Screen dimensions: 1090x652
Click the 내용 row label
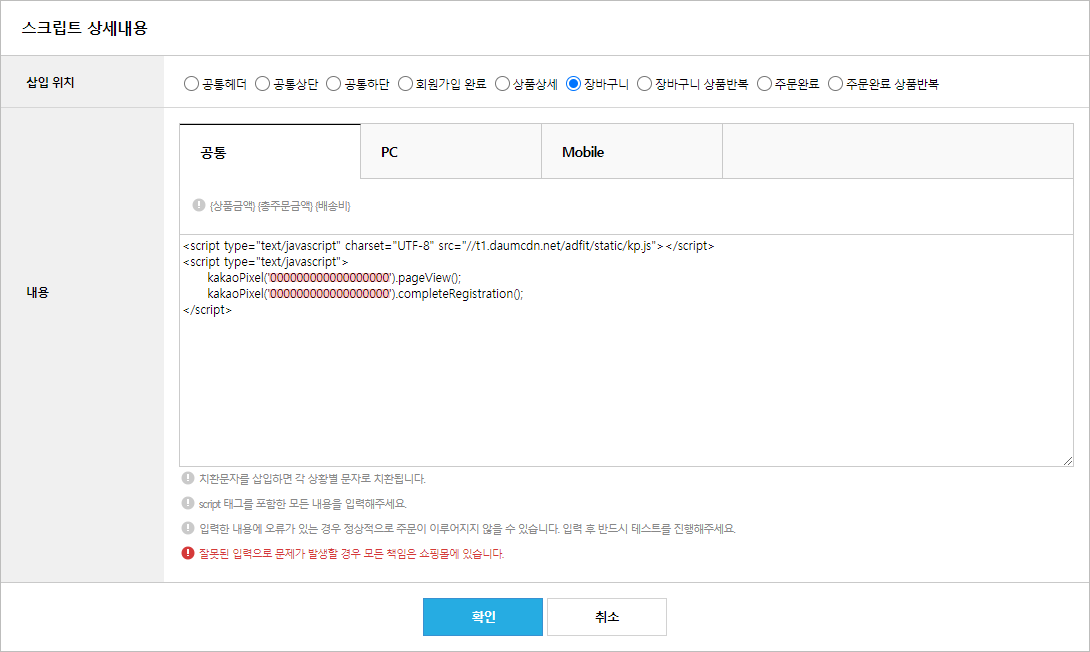coord(38,292)
